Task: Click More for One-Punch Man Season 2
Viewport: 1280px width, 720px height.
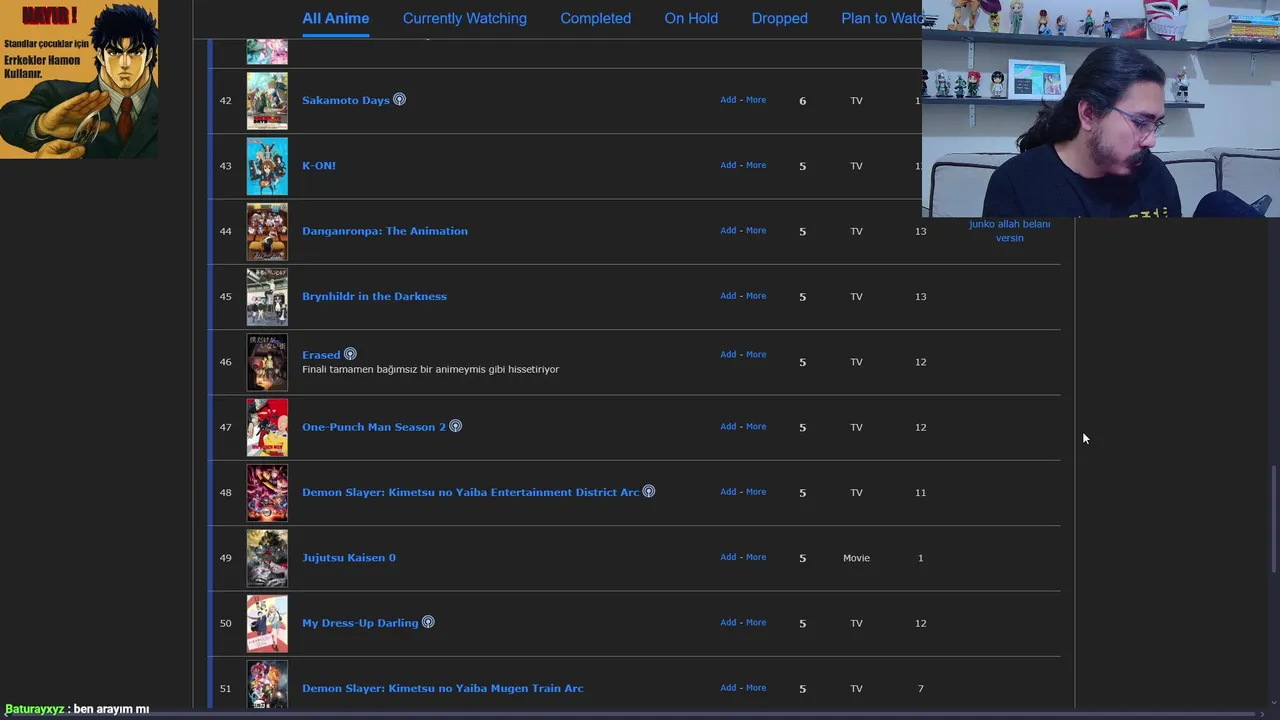Action: (x=756, y=426)
